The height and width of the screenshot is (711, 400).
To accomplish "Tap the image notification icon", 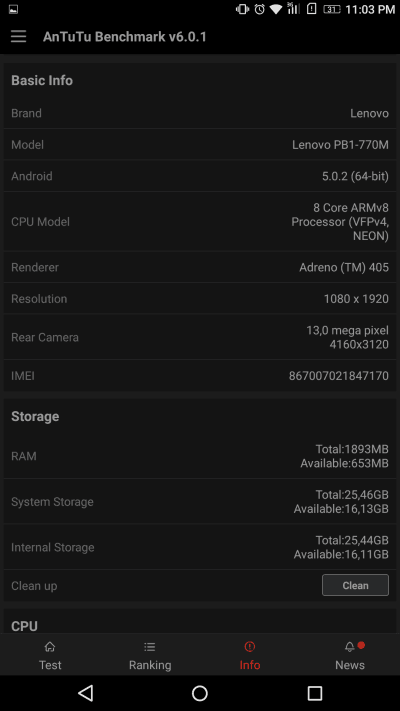I will coord(13,9).
